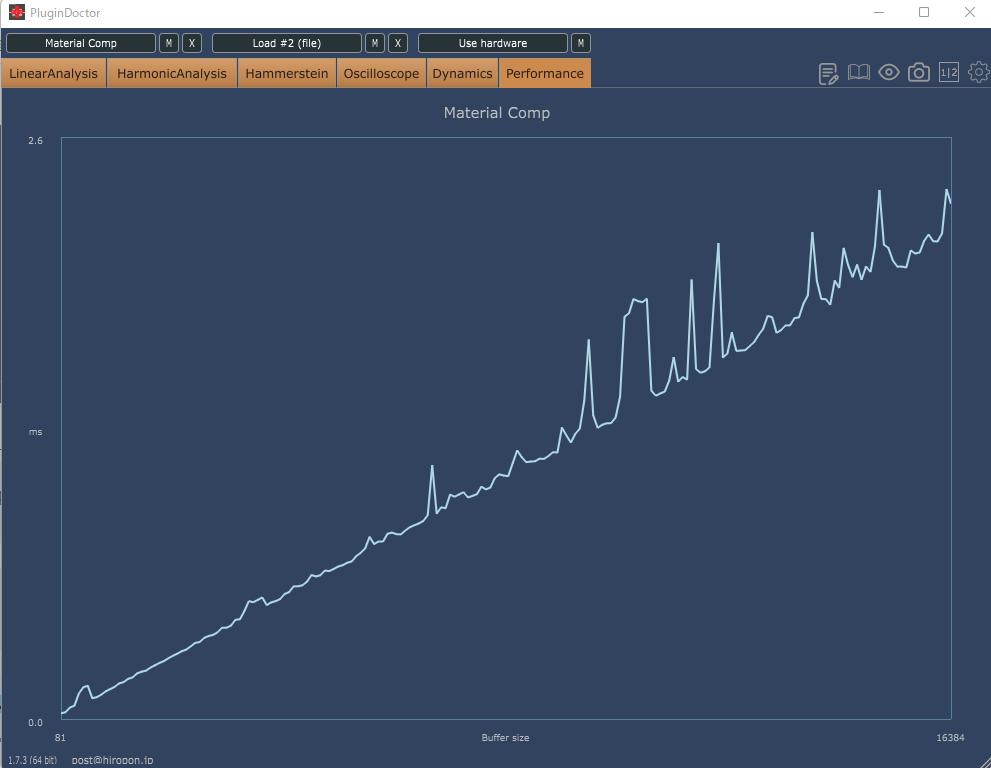The image size is (991, 768).
Task: Click the Use hardware button
Action: pos(493,43)
